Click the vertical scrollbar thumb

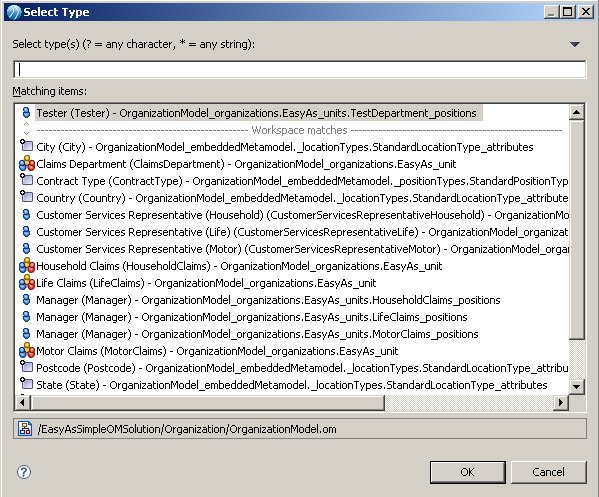(576, 230)
